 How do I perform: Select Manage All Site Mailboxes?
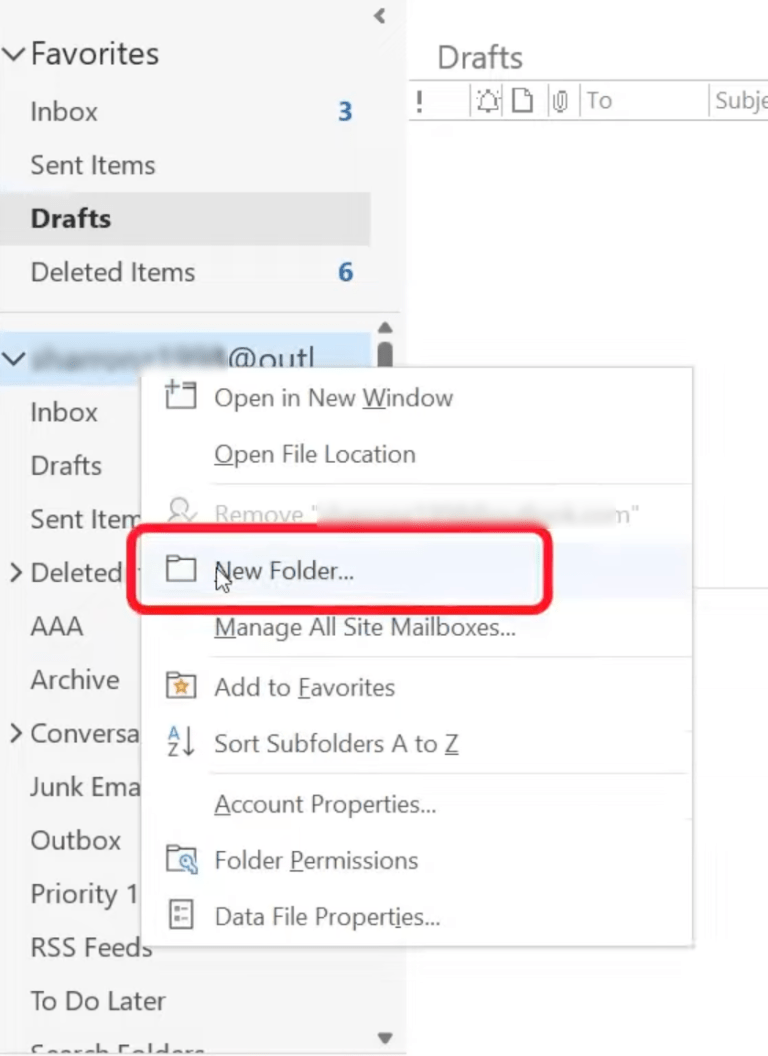click(x=364, y=628)
